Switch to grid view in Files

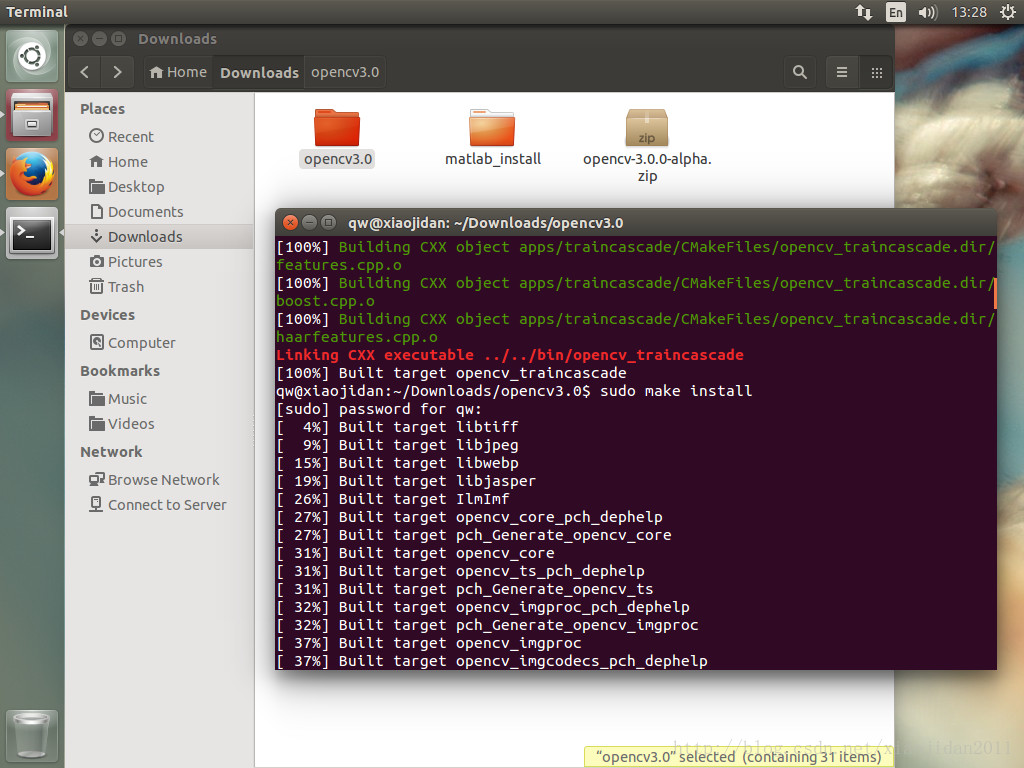point(876,72)
